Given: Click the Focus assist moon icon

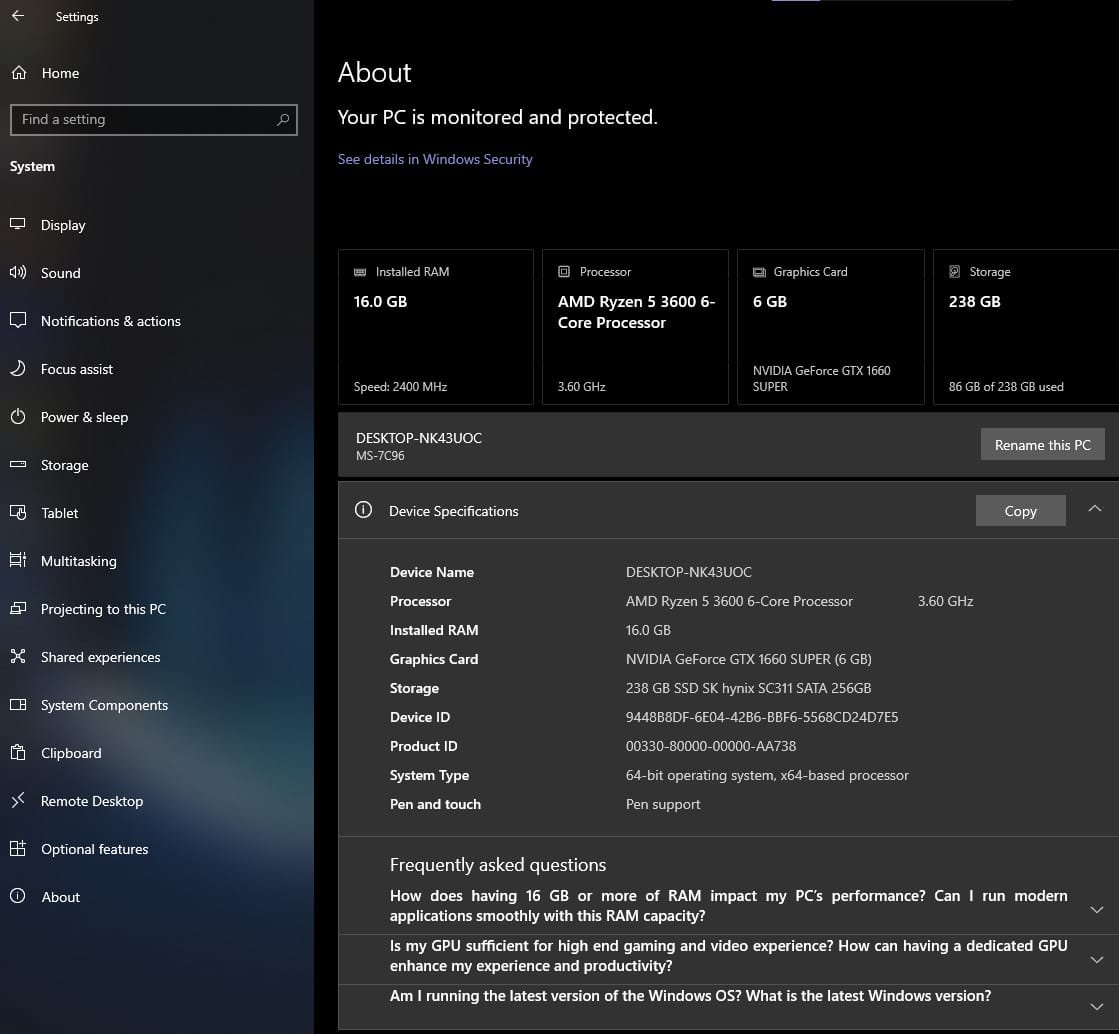Looking at the screenshot, I should tap(18, 368).
